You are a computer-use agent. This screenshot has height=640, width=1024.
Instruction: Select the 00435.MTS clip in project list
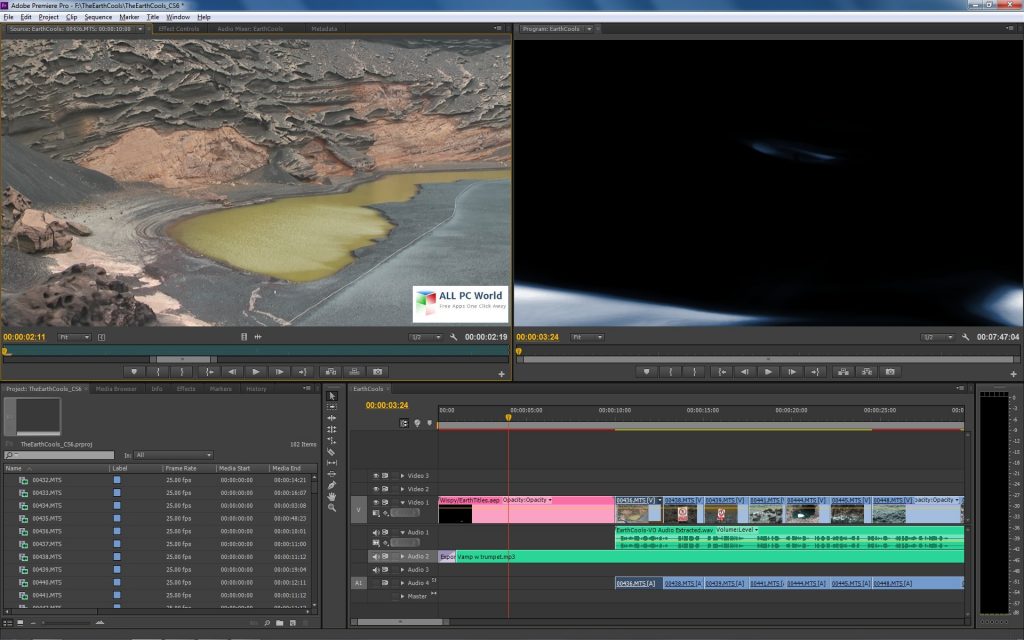[47, 518]
